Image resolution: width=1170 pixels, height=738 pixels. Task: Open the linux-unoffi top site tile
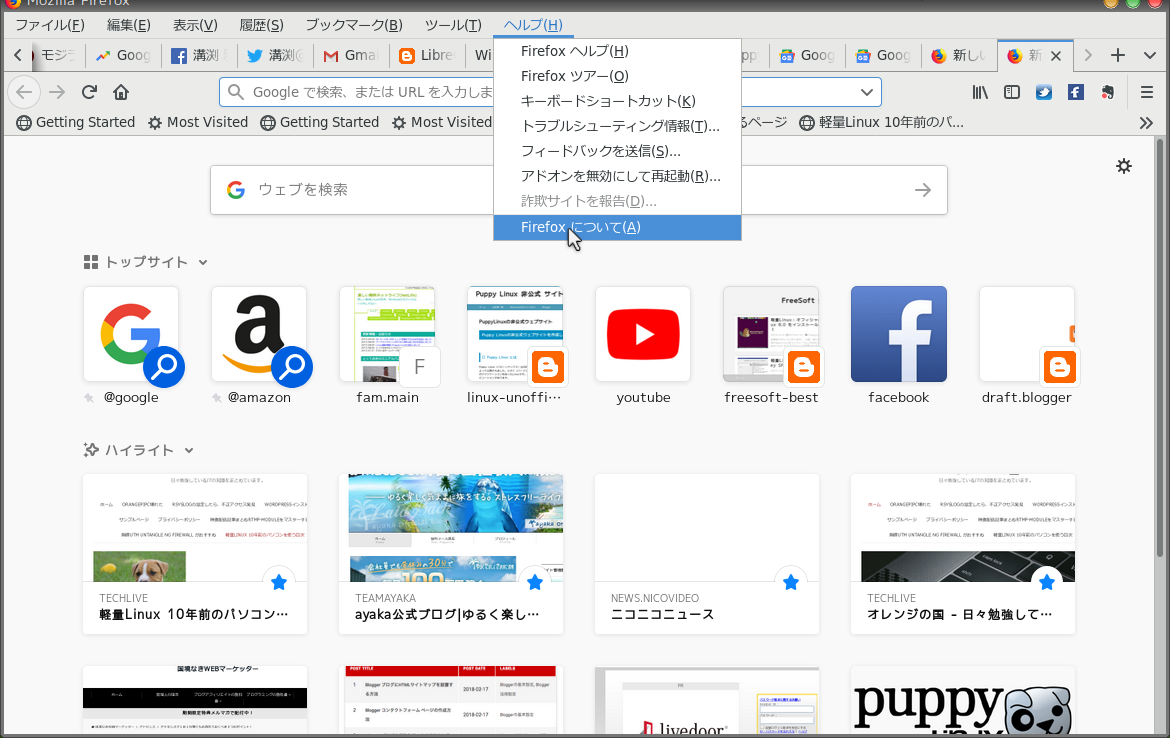point(515,334)
